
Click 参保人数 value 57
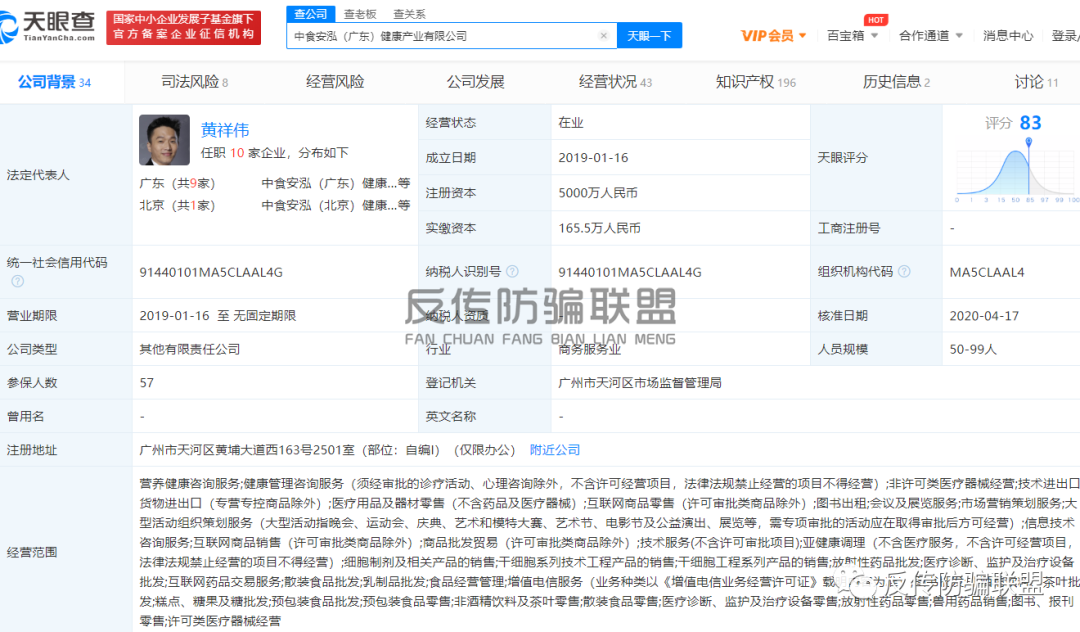[147, 383]
